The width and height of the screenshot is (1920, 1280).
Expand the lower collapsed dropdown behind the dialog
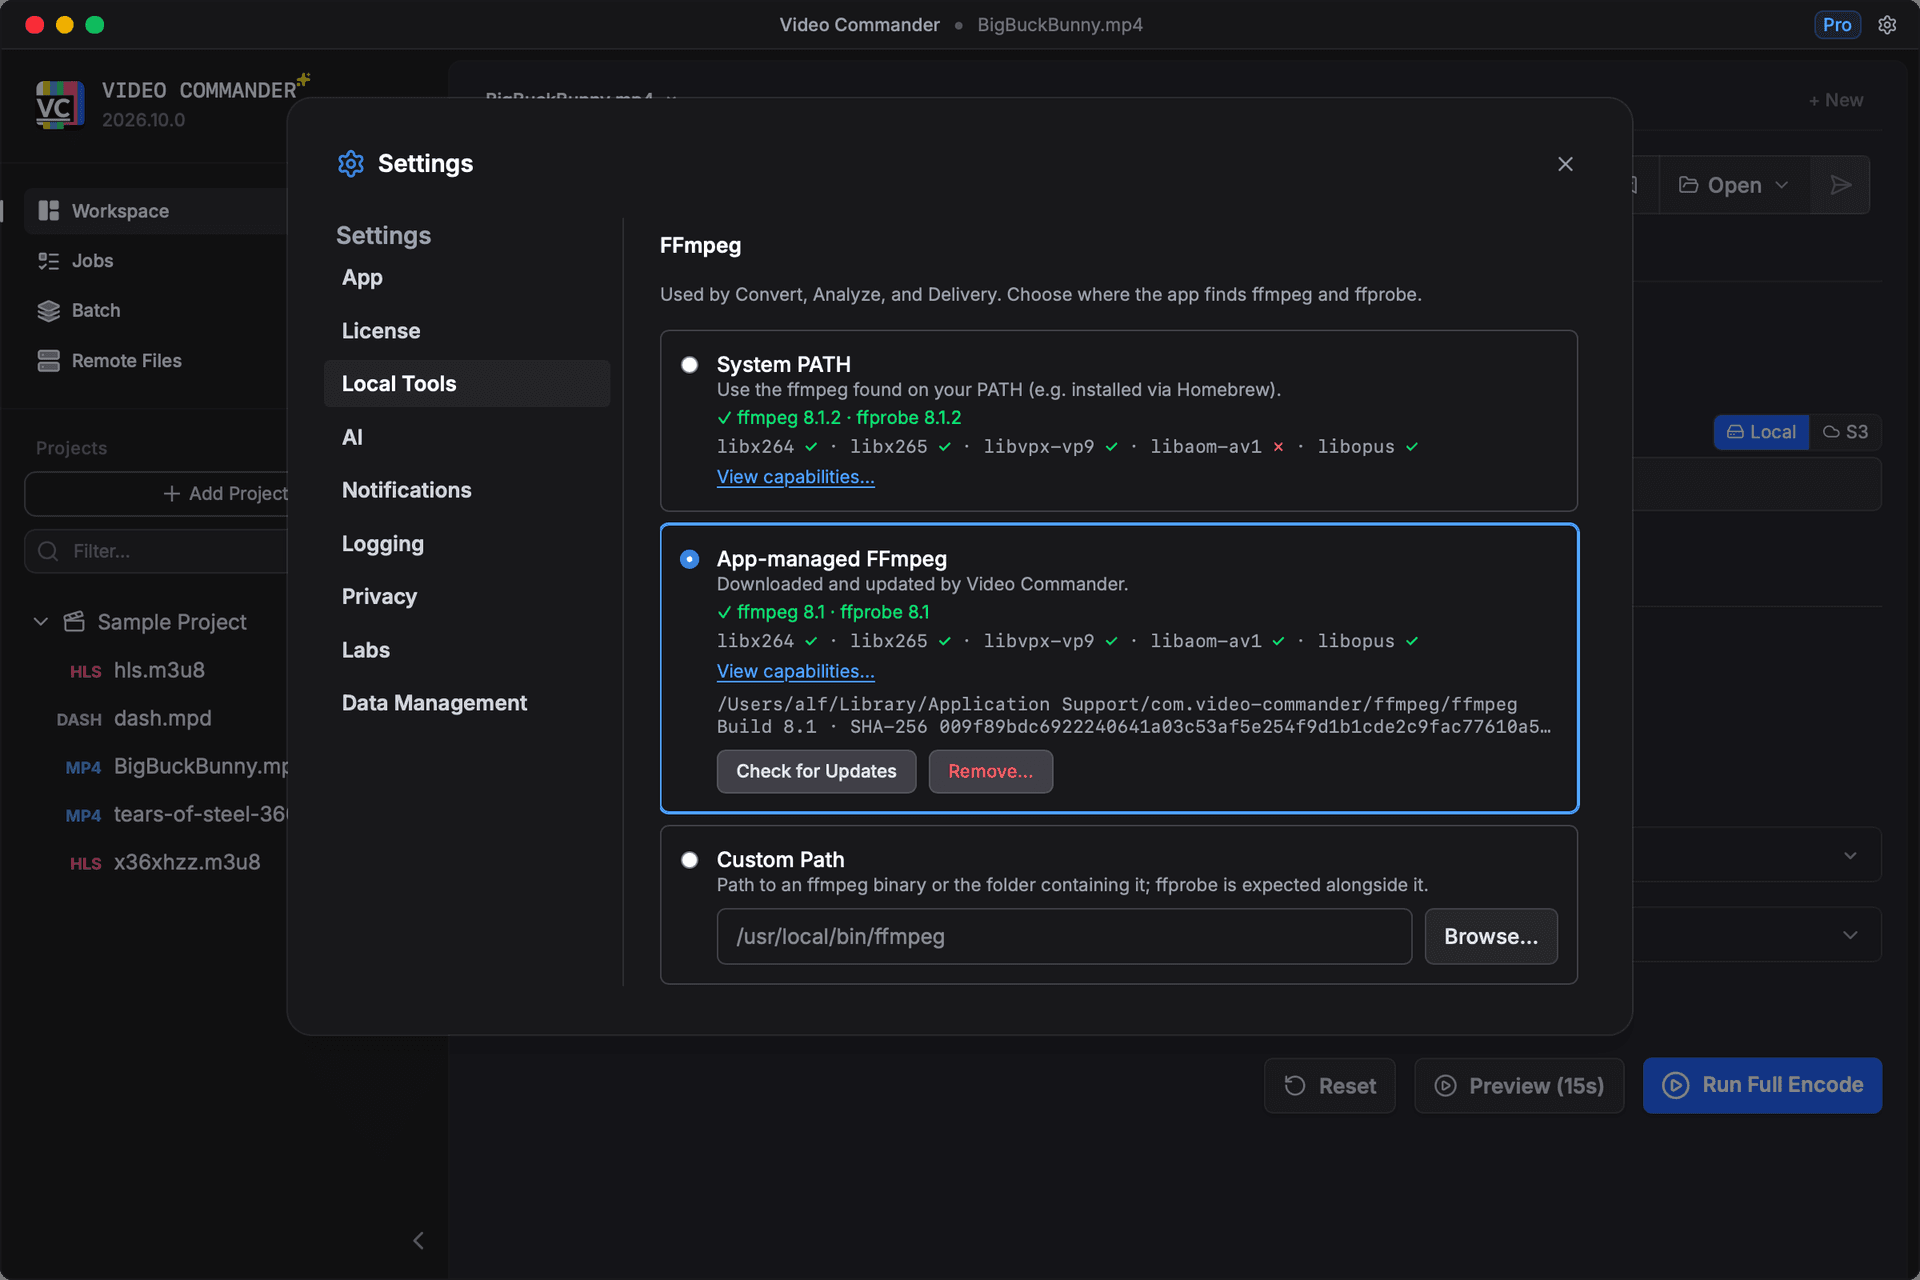pos(1850,935)
